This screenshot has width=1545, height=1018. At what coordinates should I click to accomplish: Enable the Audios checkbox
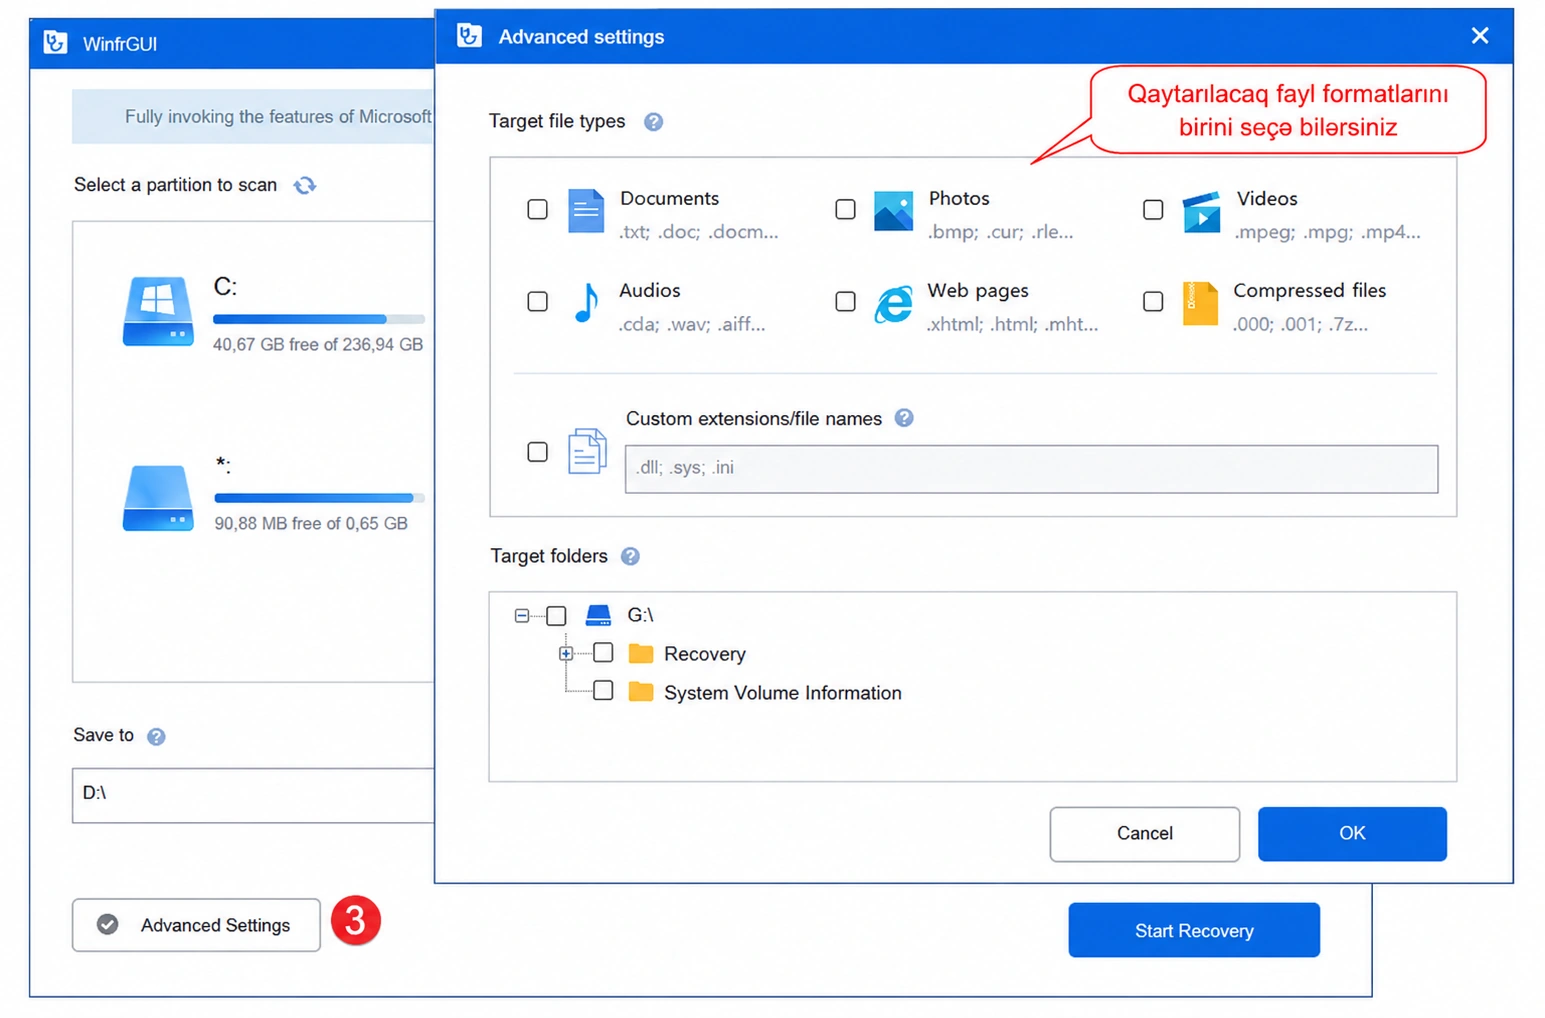click(x=538, y=301)
